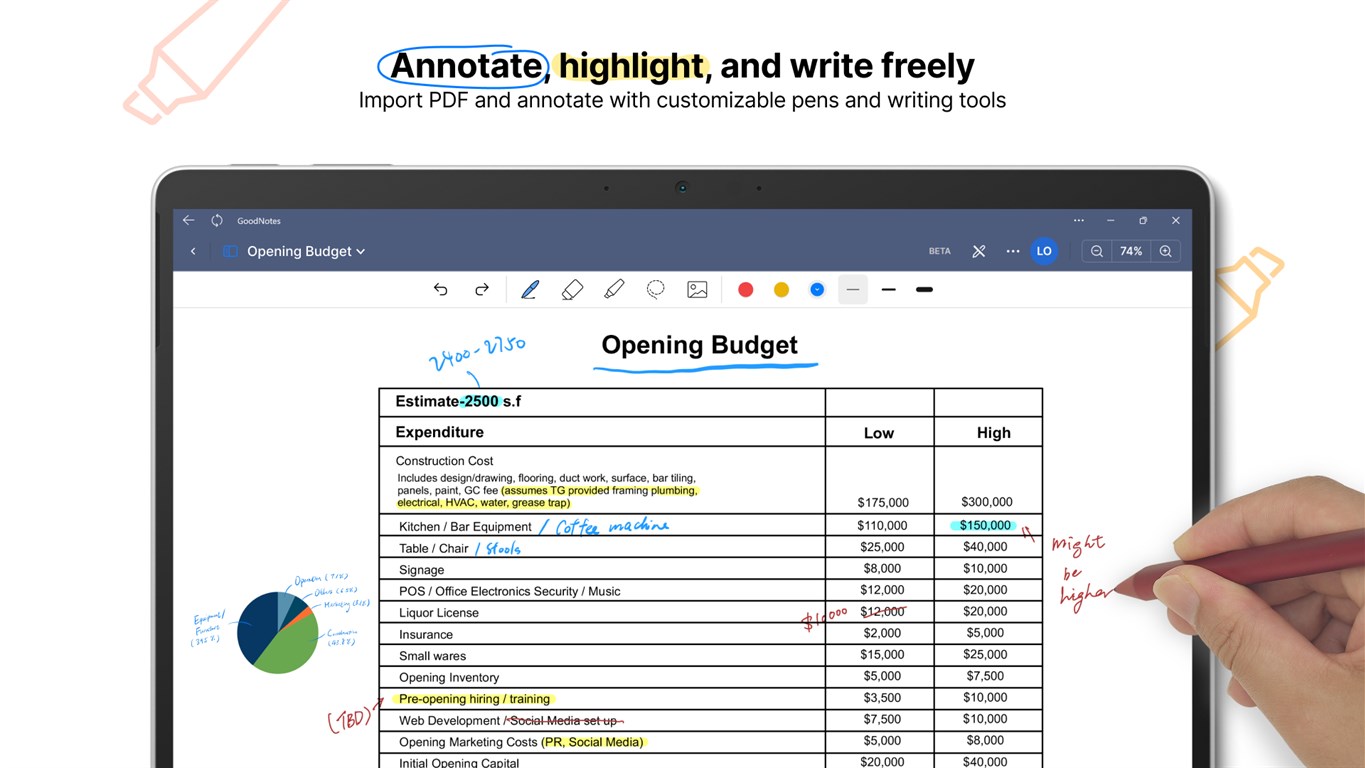
Task: Choose the thickest stroke width
Action: (x=924, y=290)
